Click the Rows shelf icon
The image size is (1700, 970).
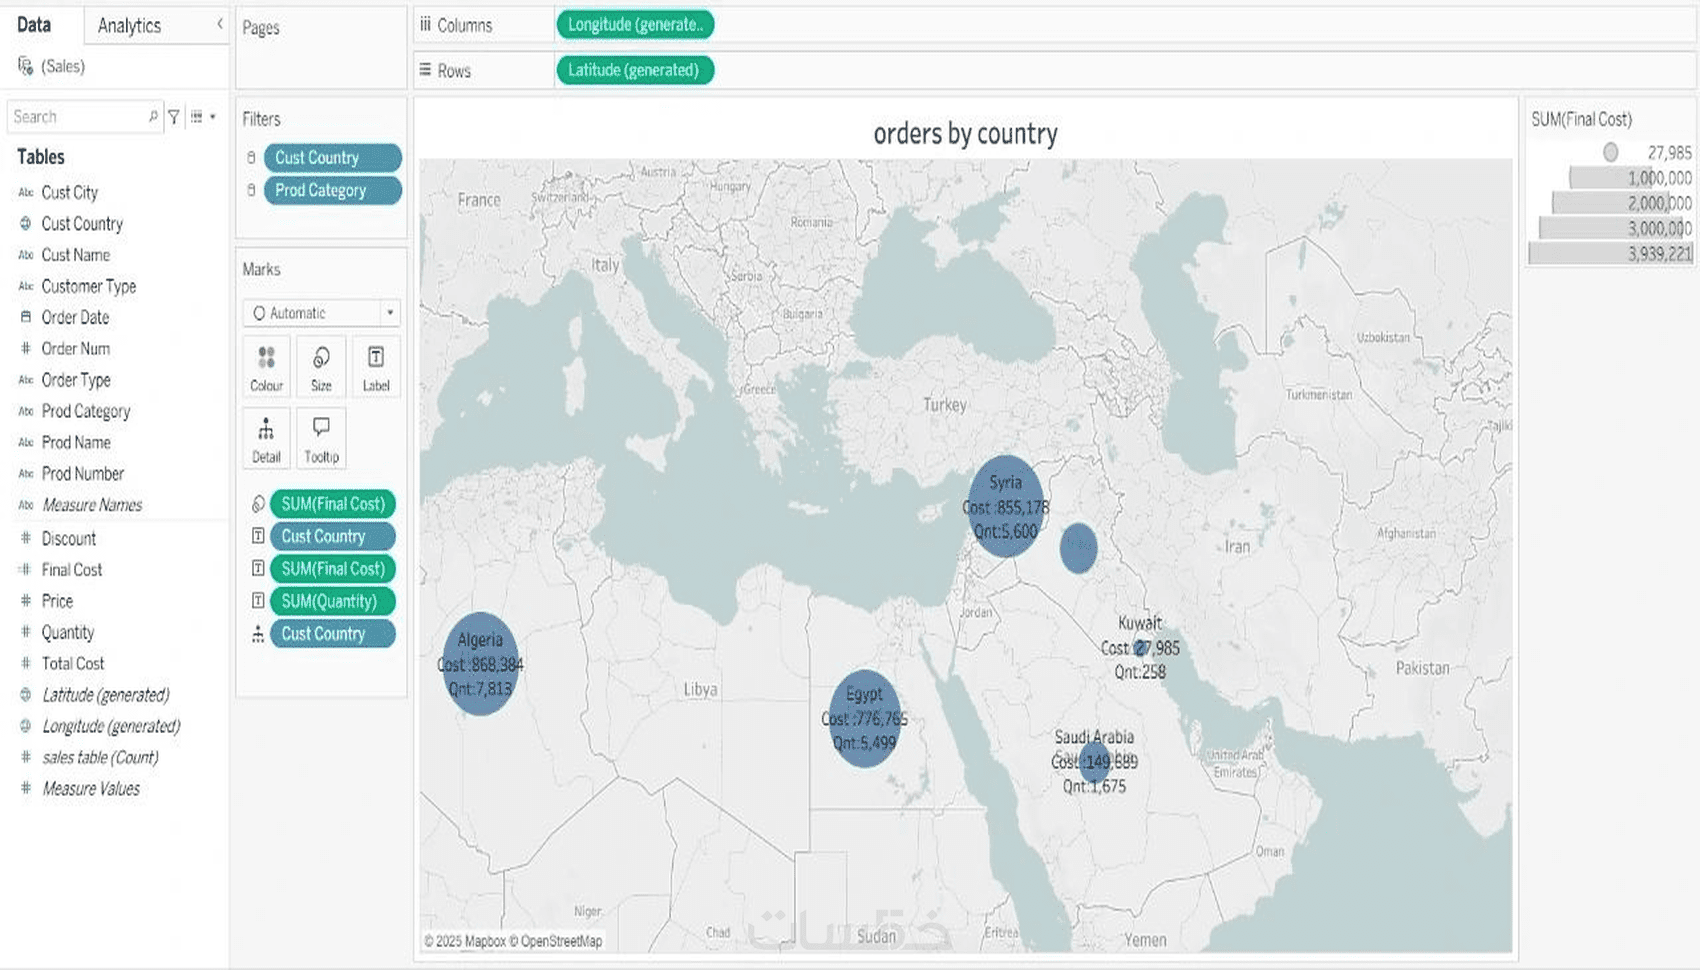(x=425, y=70)
